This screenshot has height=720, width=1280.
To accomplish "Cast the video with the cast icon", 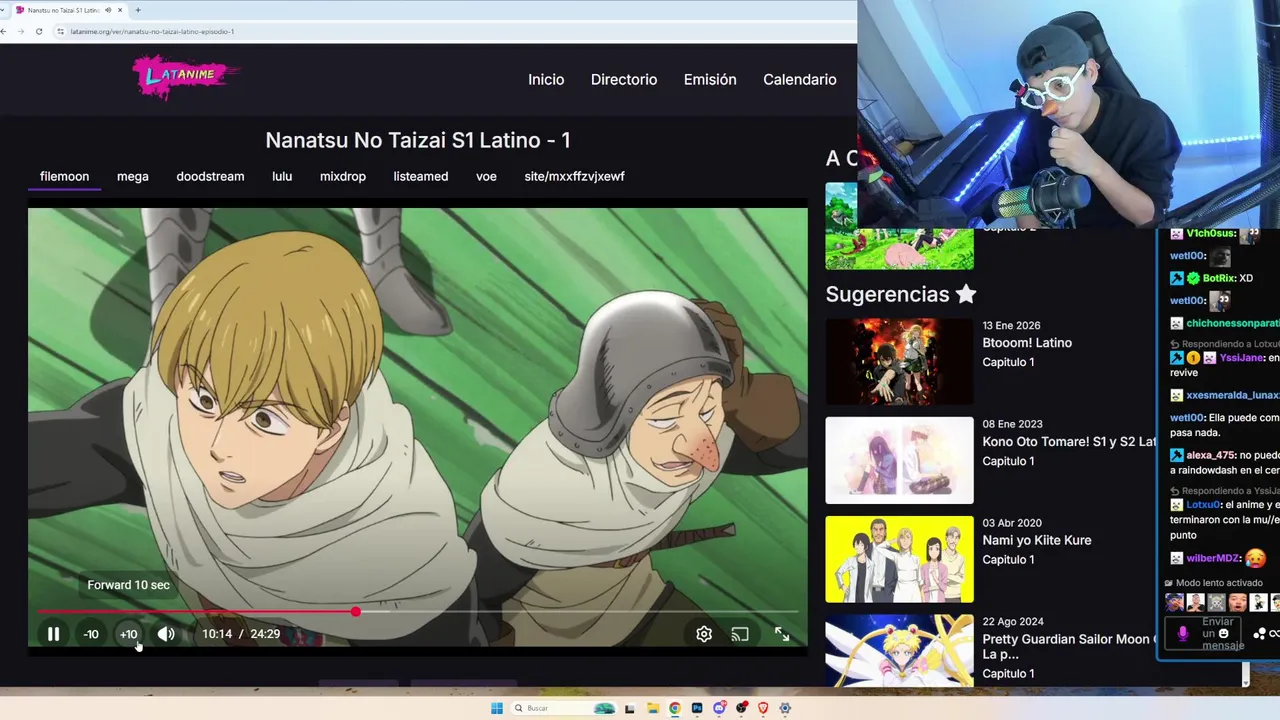I will 740,634.
